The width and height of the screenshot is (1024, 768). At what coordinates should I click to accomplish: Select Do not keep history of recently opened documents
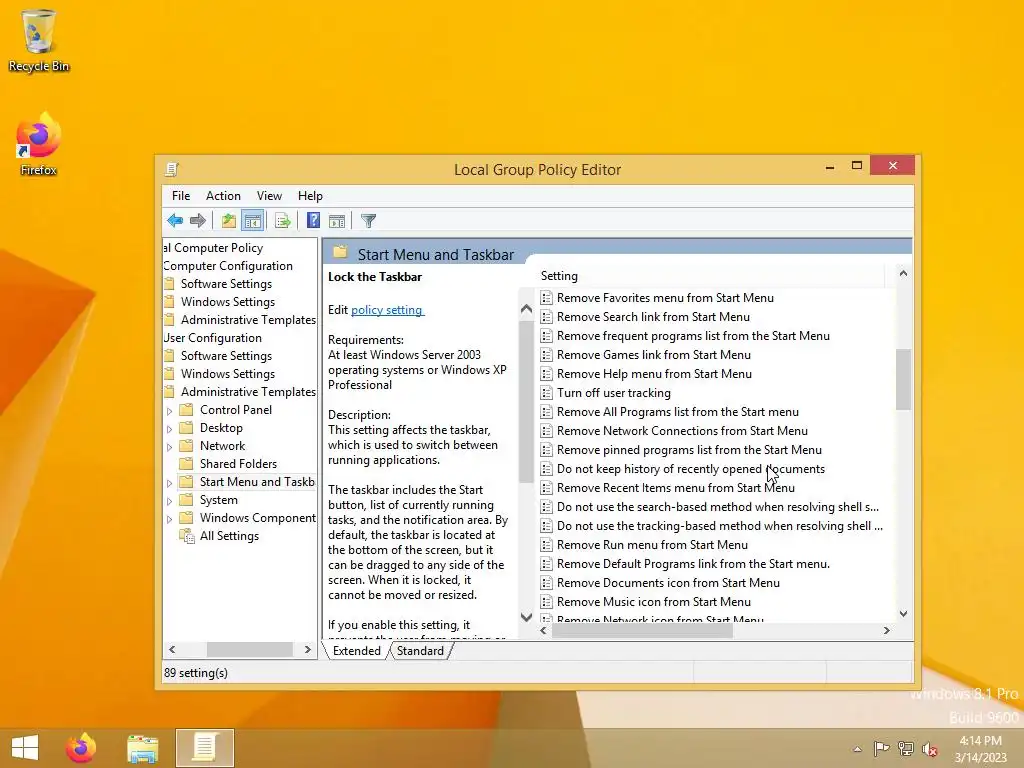[x=690, y=469]
